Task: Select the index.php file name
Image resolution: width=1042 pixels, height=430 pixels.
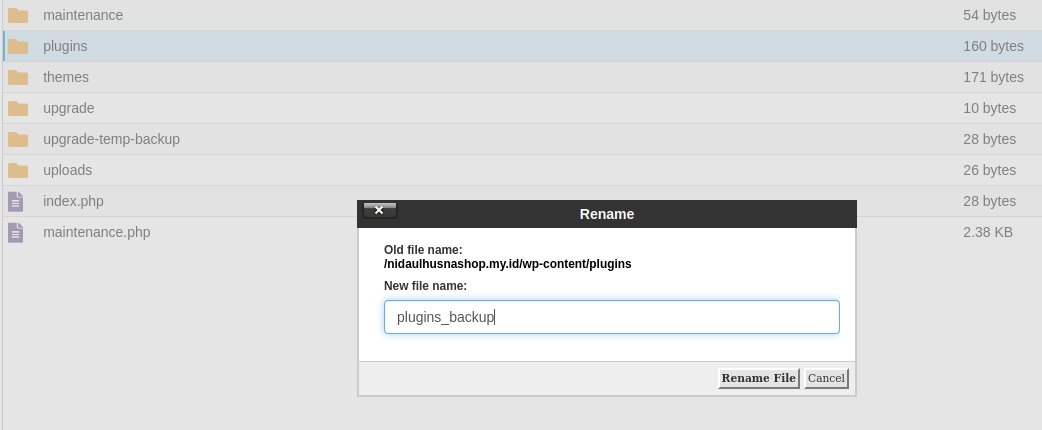Action: pos(73,201)
